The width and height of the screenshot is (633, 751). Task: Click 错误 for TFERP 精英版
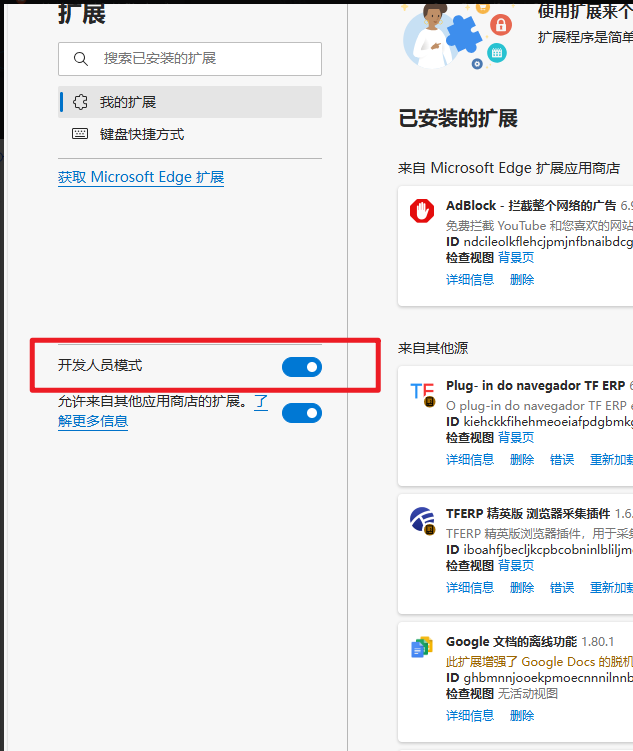pos(562,588)
